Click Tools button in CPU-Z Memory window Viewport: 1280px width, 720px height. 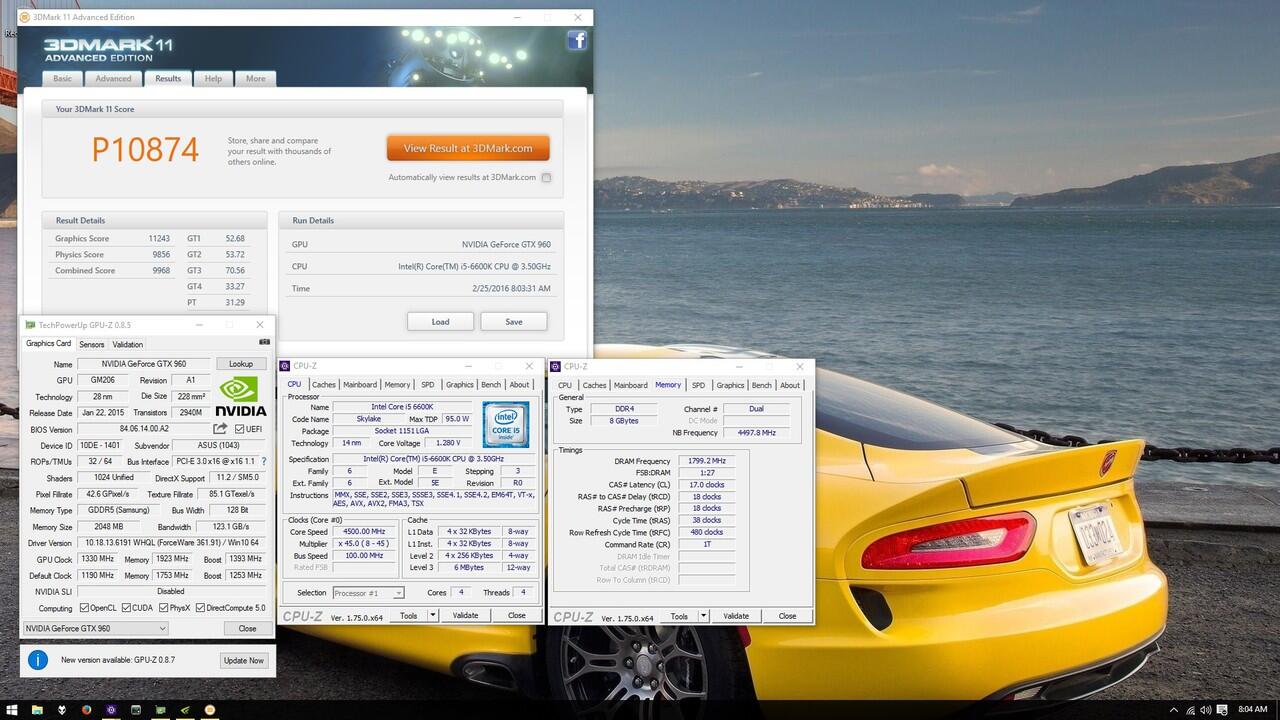(679, 616)
